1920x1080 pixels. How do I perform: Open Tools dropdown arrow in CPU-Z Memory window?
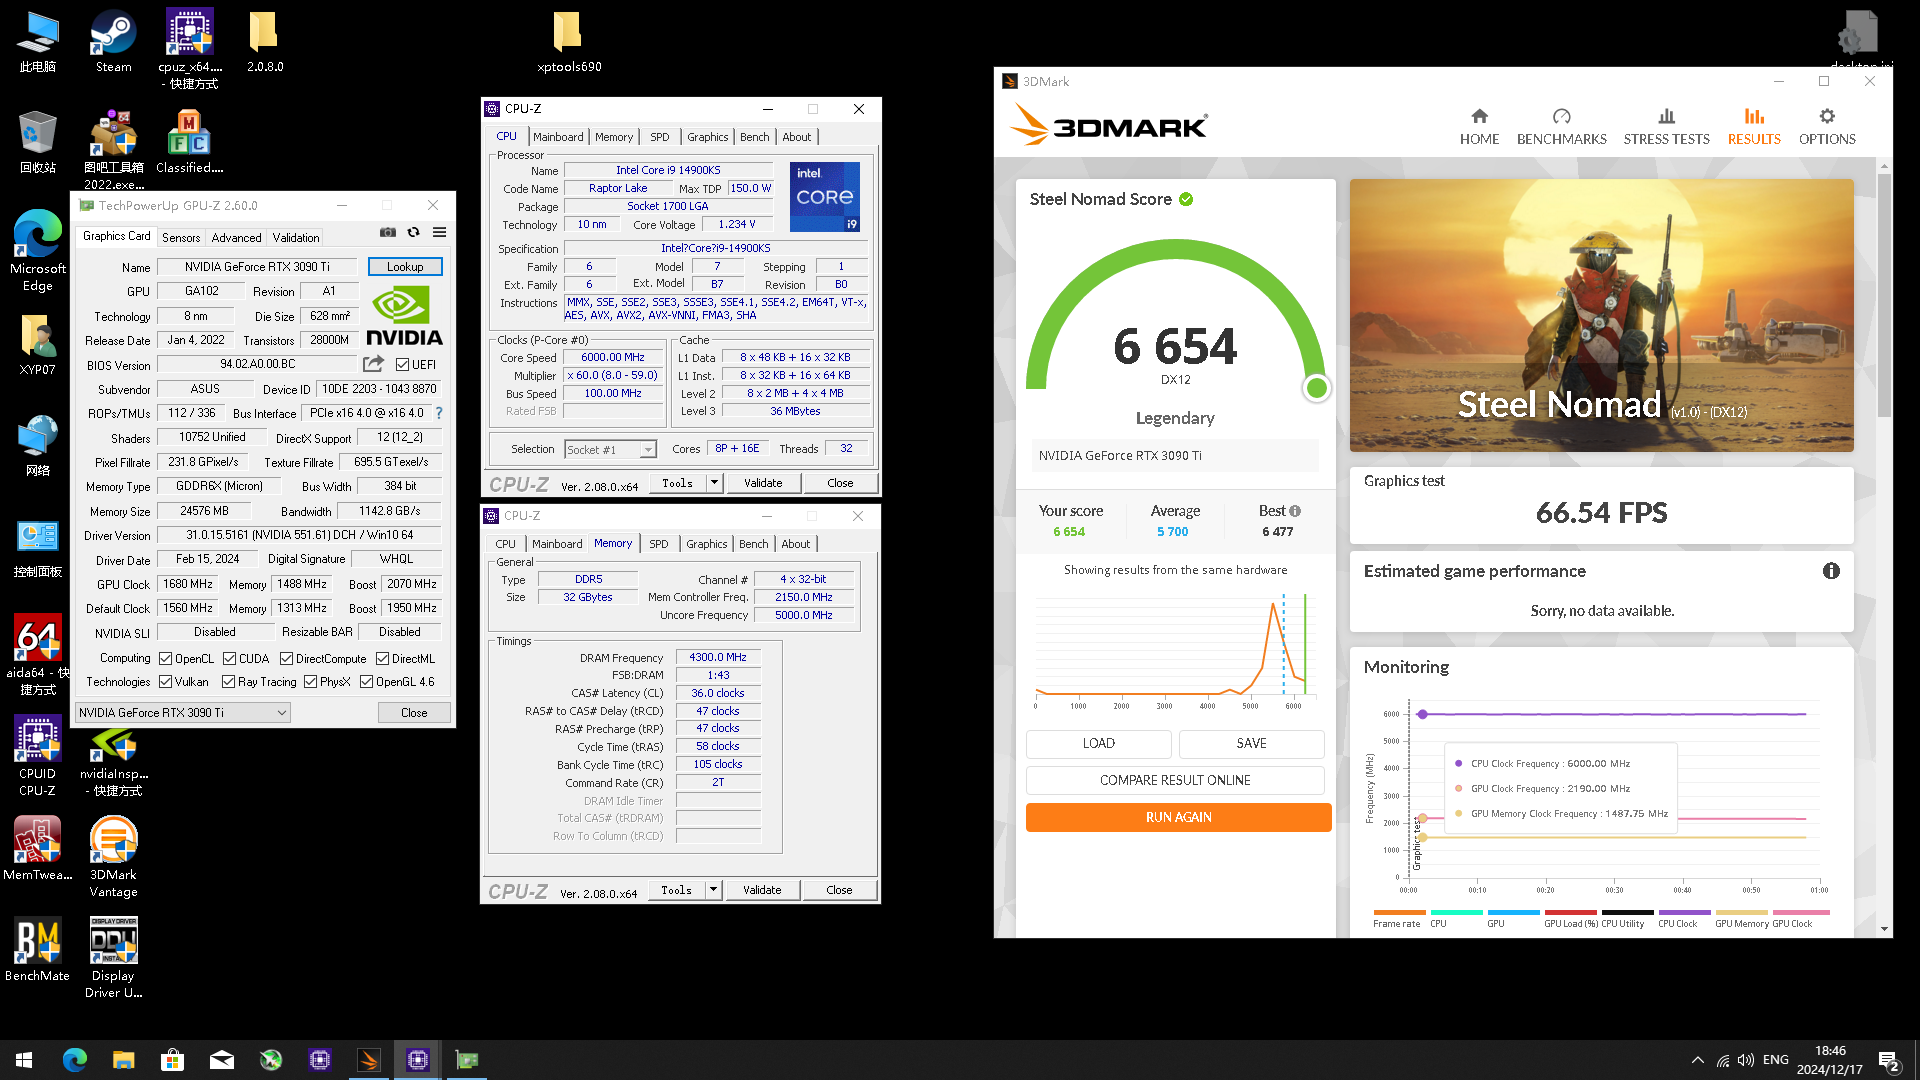click(x=713, y=890)
